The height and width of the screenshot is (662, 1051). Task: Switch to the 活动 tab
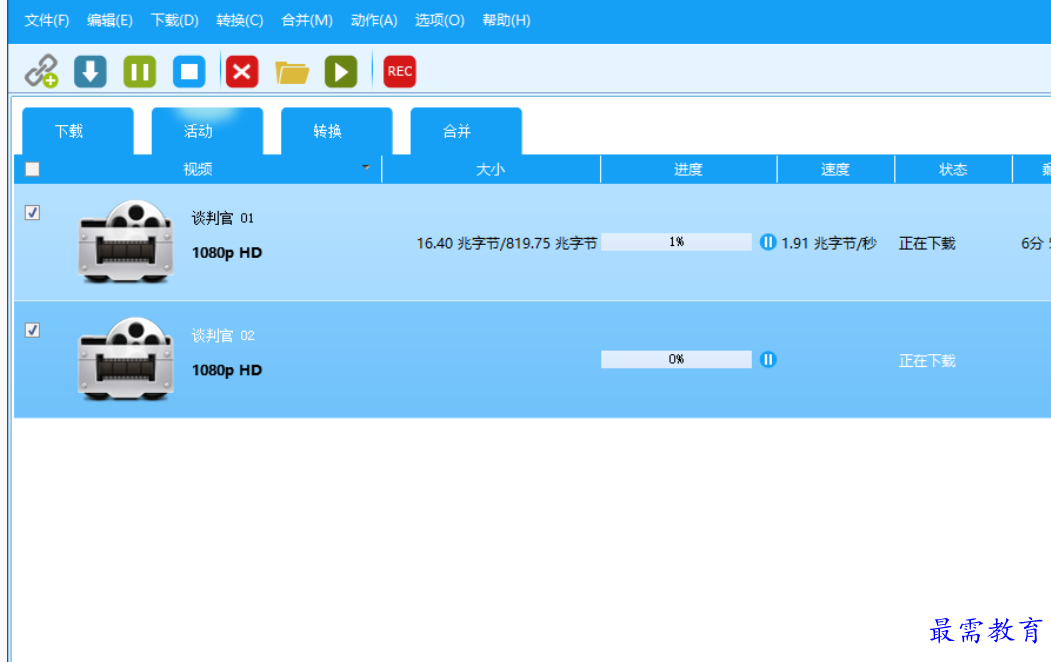tap(207, 131)
